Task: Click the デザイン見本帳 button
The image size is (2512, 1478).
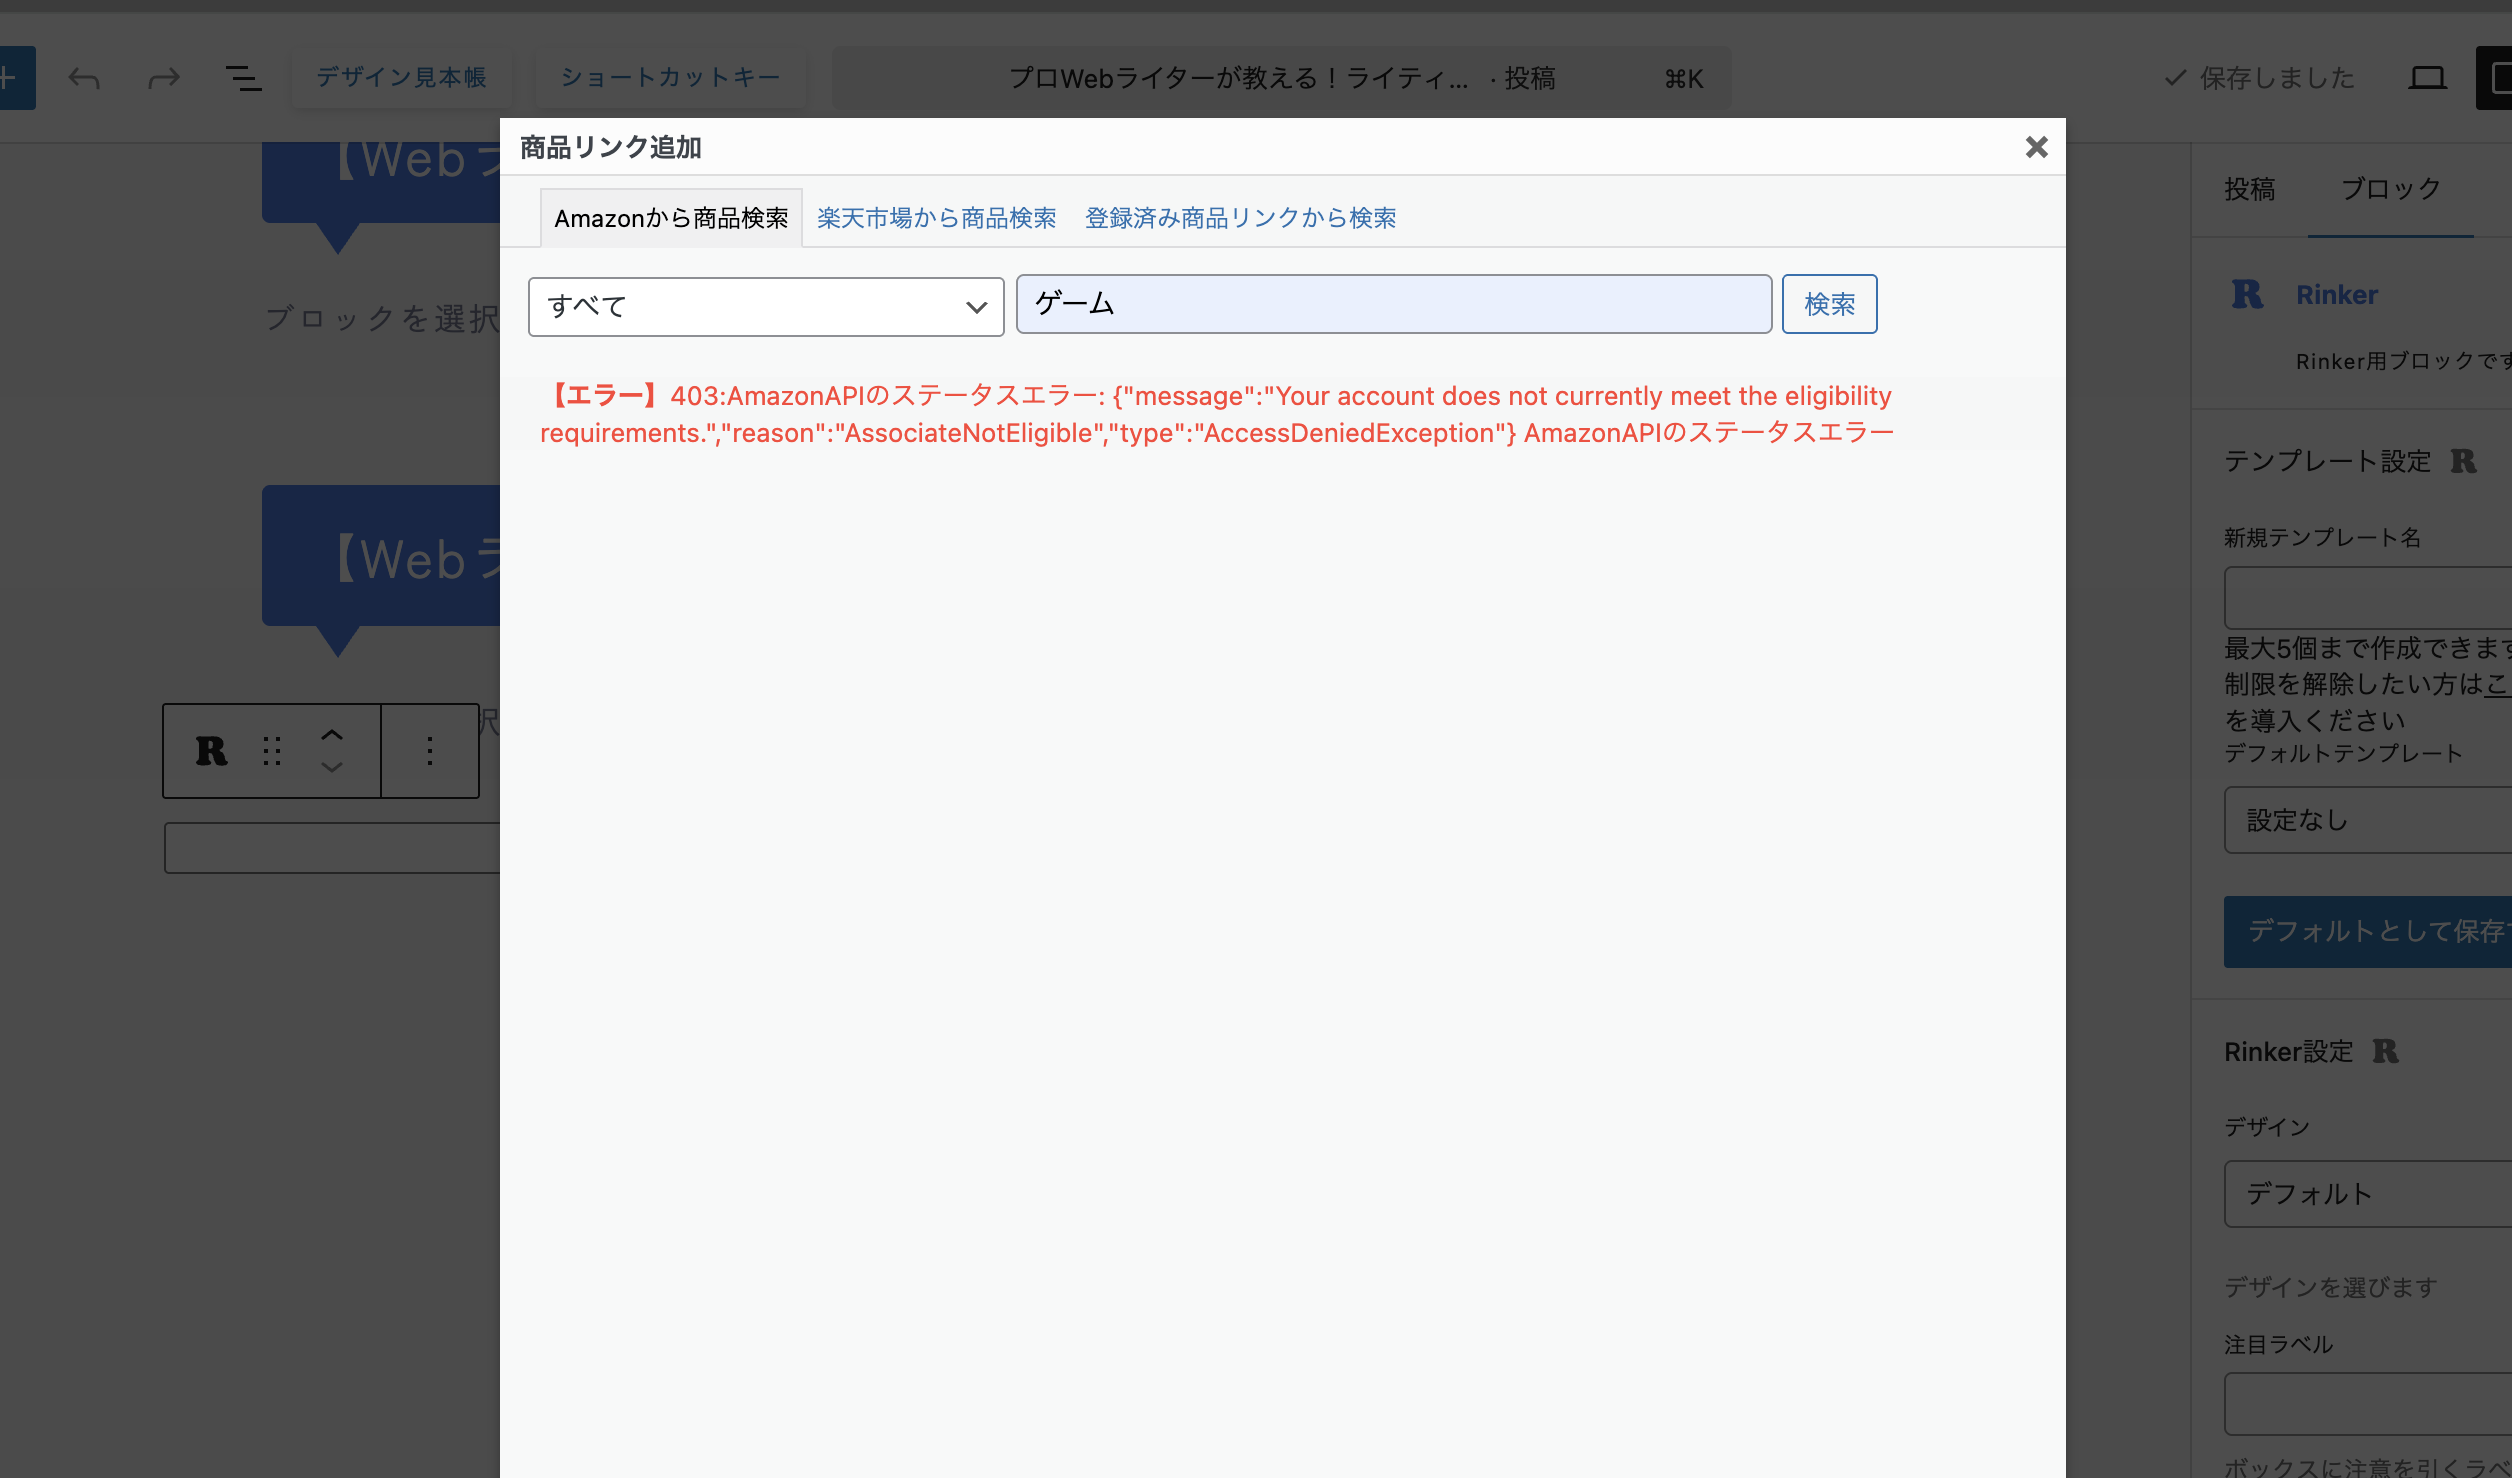Action: click(x=401, y=78)
